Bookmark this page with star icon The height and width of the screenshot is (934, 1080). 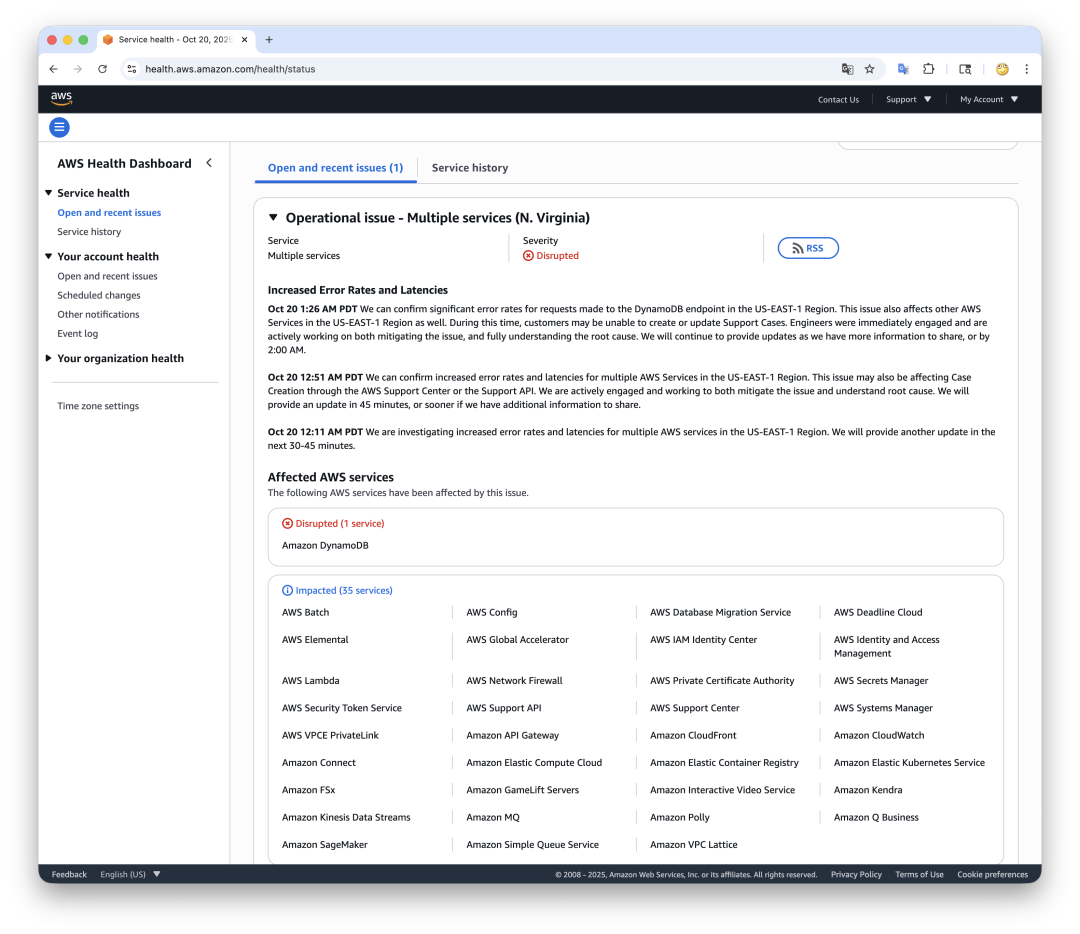point(870,69)
